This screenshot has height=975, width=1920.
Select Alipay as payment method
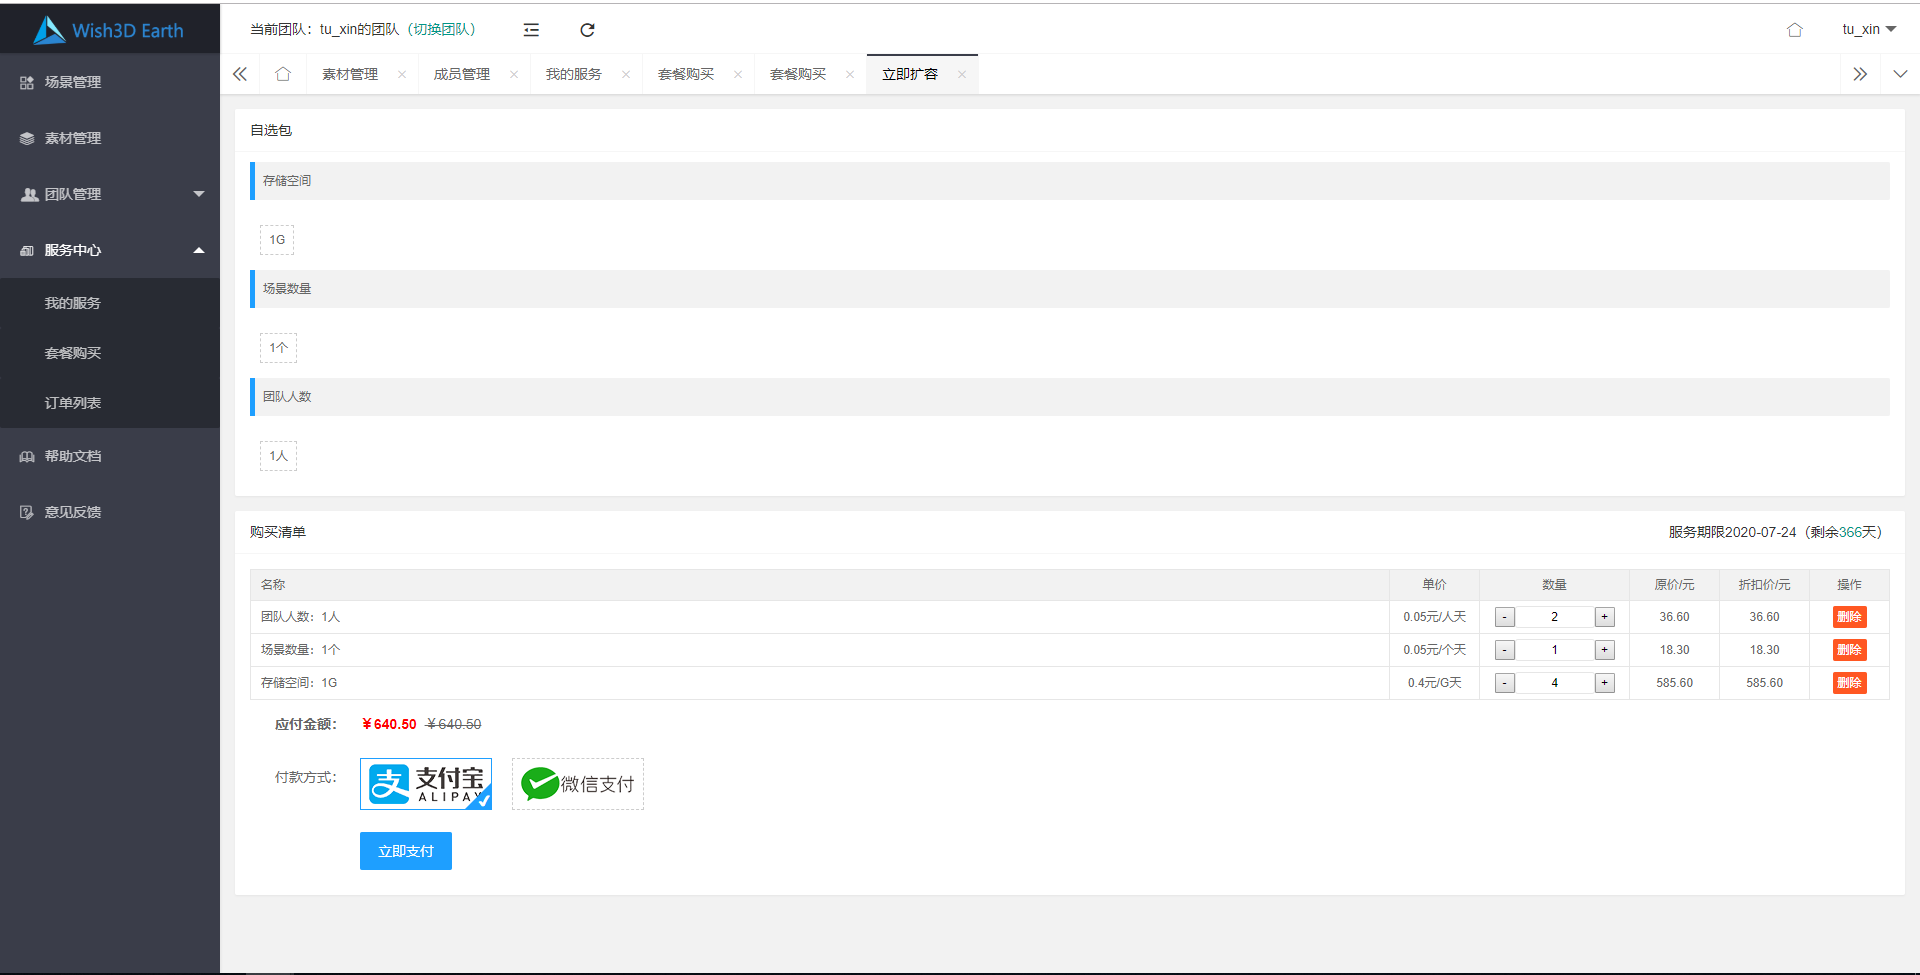426,784
